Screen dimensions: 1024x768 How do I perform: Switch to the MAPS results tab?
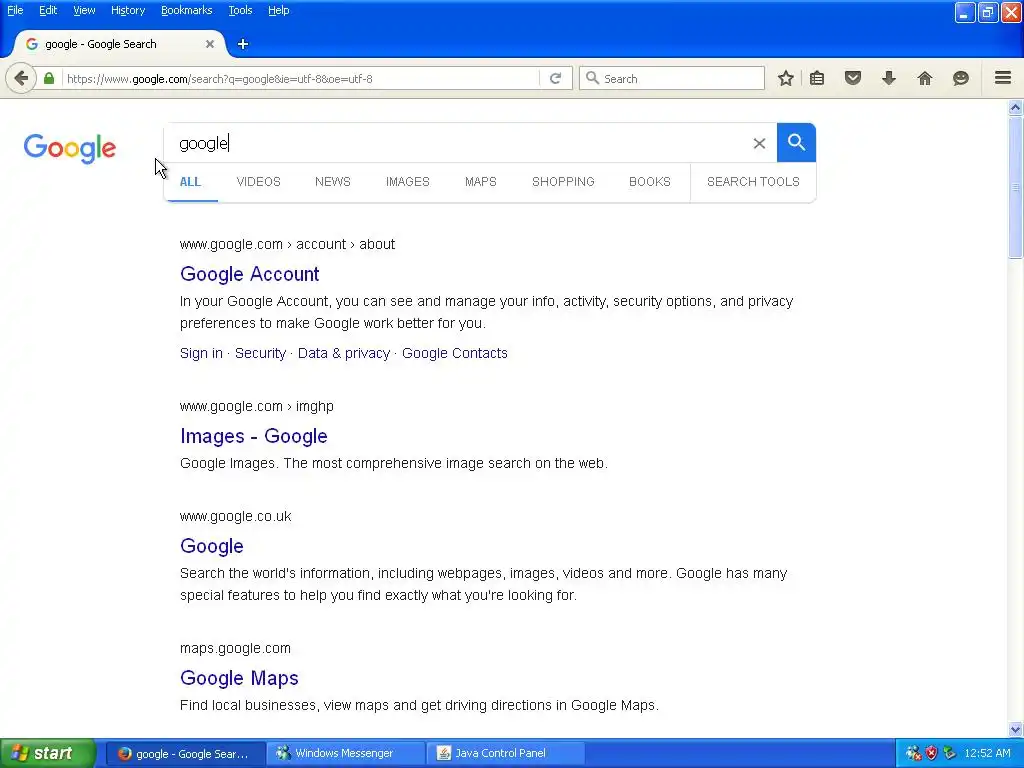481,182
